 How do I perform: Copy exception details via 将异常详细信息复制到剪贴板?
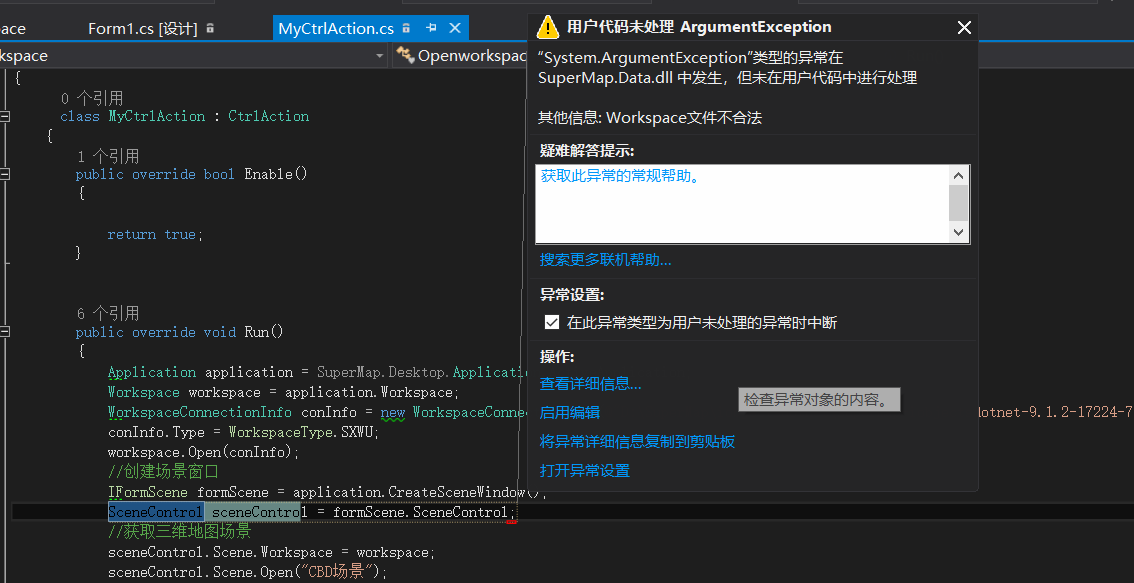(x=637, y=441)
